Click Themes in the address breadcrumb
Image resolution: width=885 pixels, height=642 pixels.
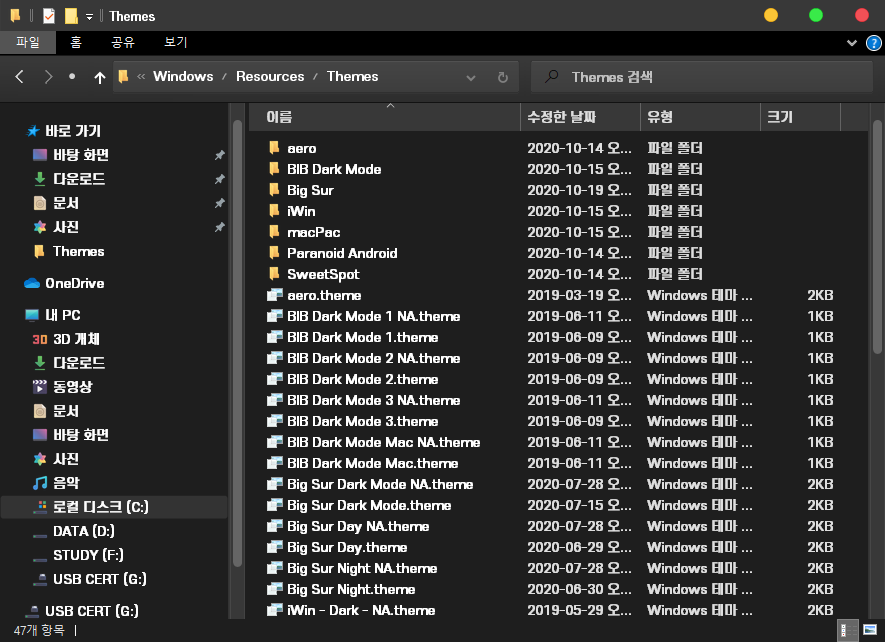click(x=352, y=76)
